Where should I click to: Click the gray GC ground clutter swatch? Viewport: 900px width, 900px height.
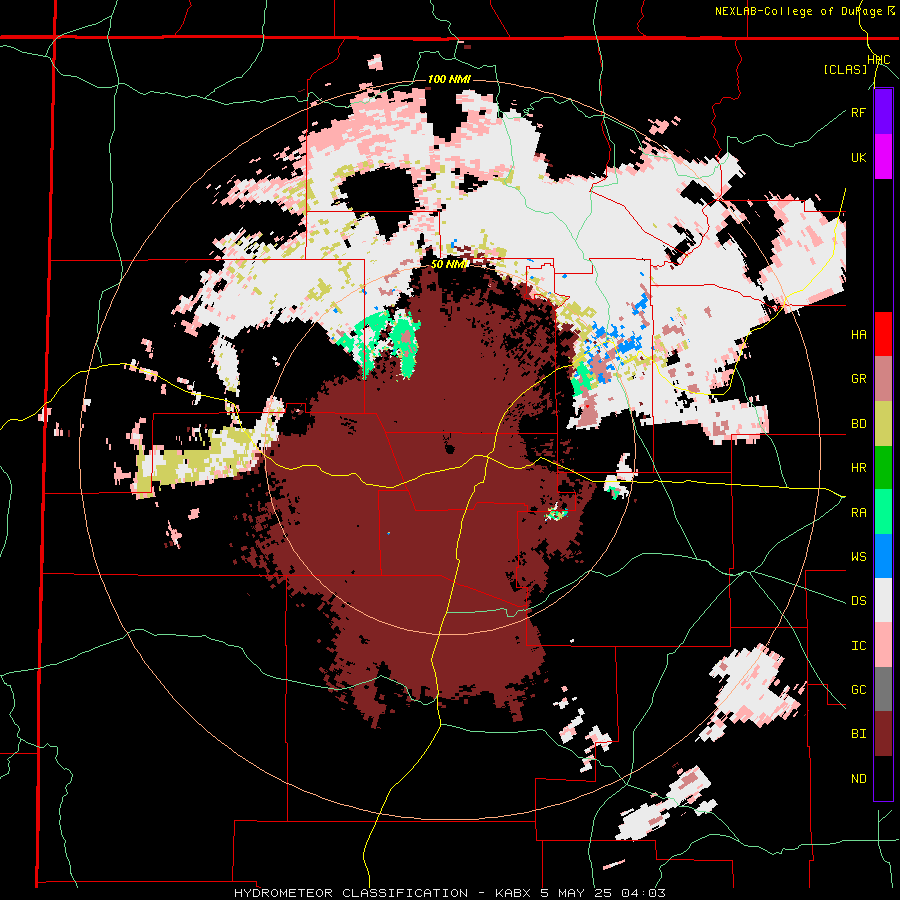click(883, 689)
